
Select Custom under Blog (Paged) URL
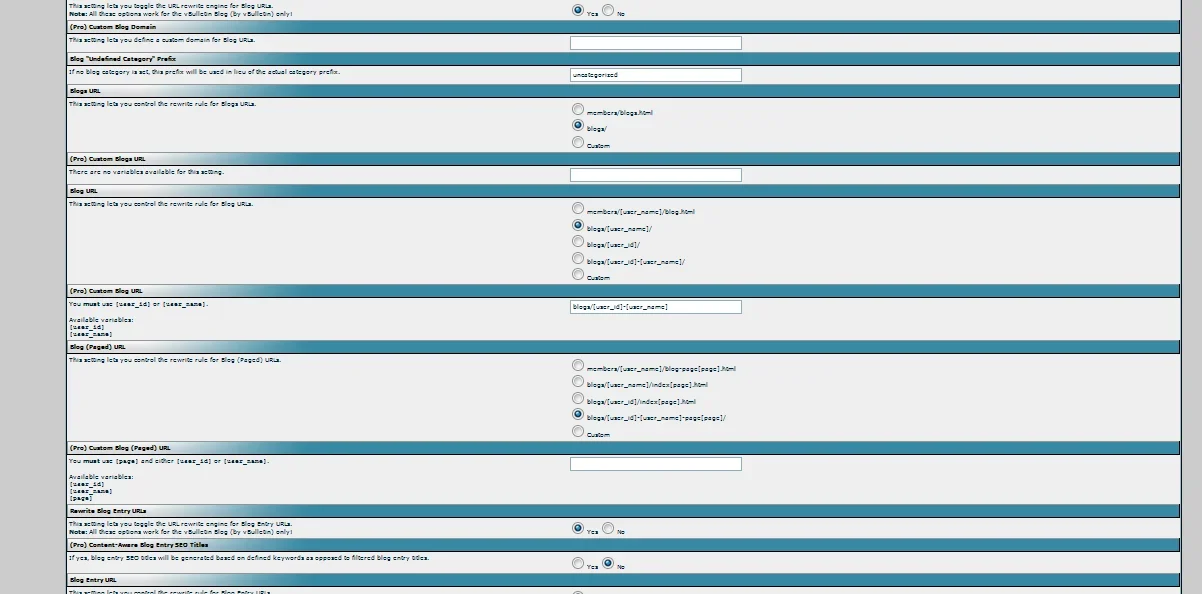[x=577, y=431]
